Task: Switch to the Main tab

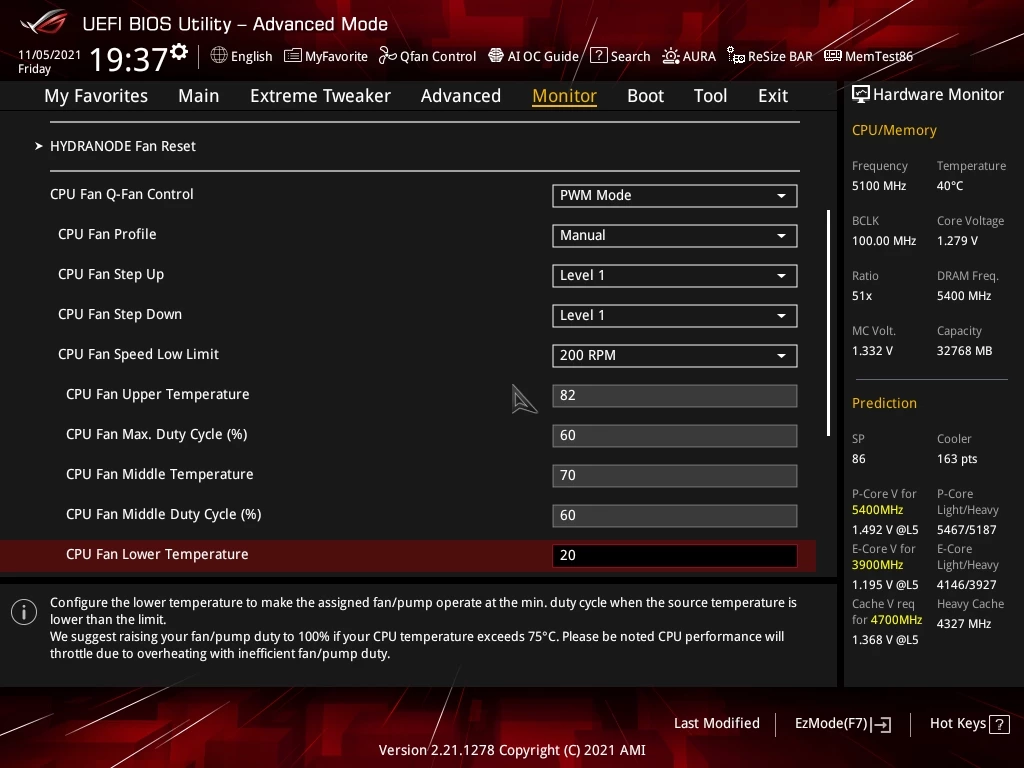Action: click(x=199, y=96)
